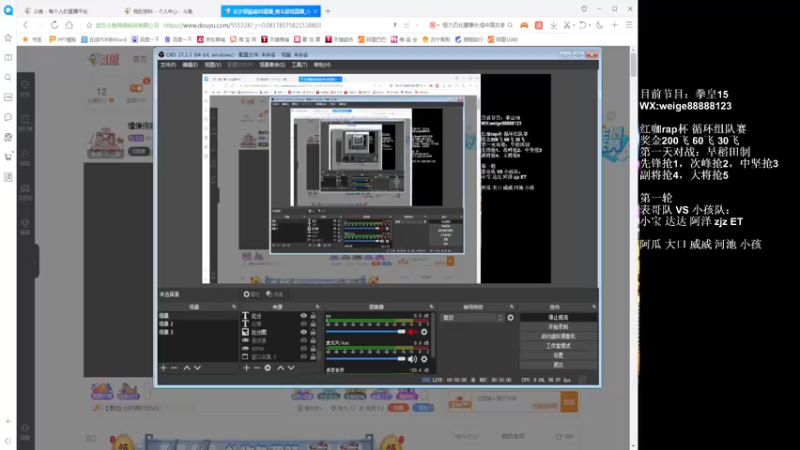Pop out the Controls dock panel
Screen dimensions: 800x450
point(594,307)
